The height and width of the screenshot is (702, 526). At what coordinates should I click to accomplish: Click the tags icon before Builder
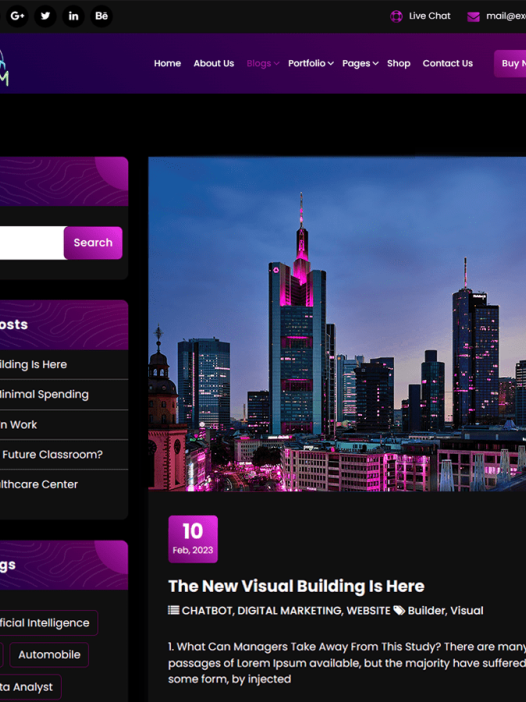coord(399,610)
